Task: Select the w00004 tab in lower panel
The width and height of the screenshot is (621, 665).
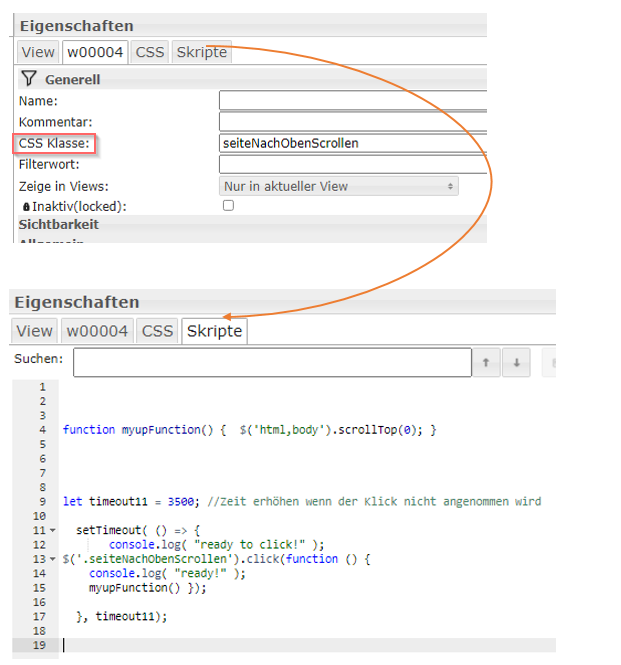Action: (97, 331)
